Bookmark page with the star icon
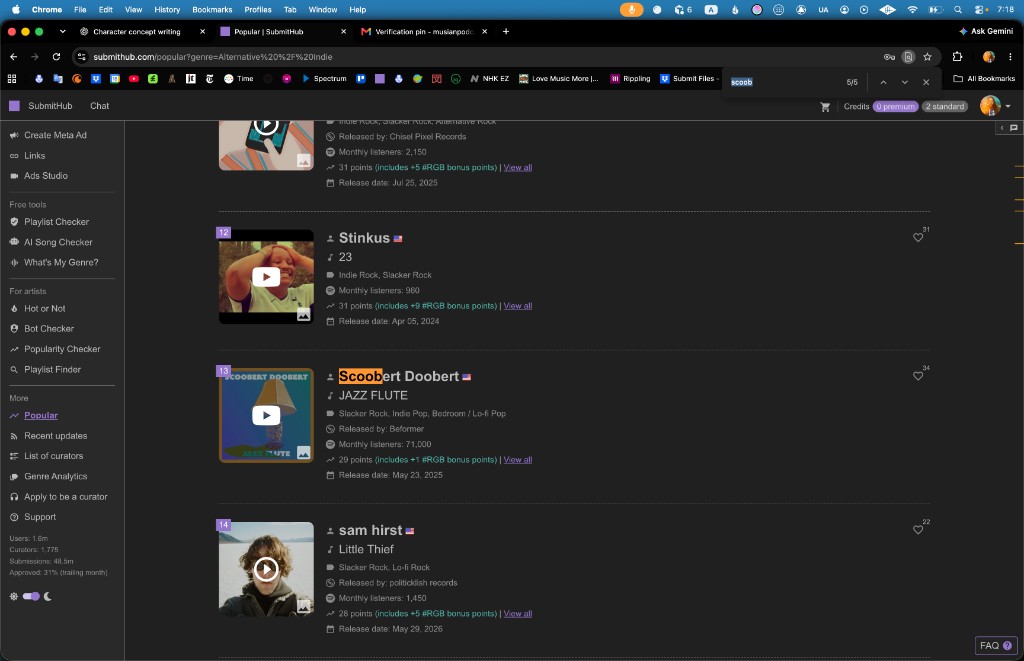Viewport: 1024px width, 661px height. click(927, 57)
